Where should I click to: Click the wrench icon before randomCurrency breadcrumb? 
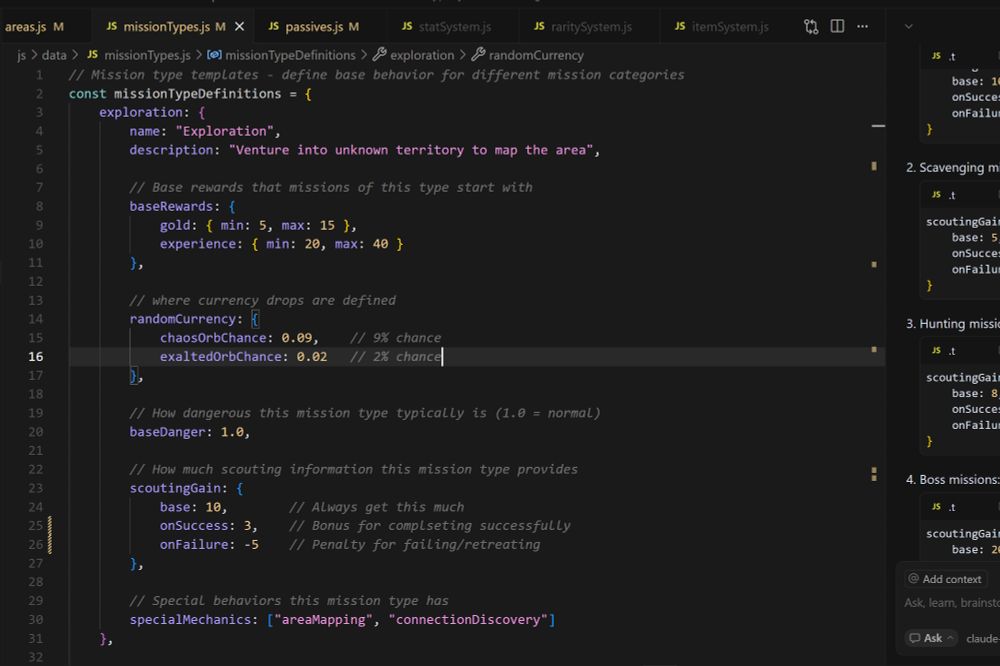478,55
